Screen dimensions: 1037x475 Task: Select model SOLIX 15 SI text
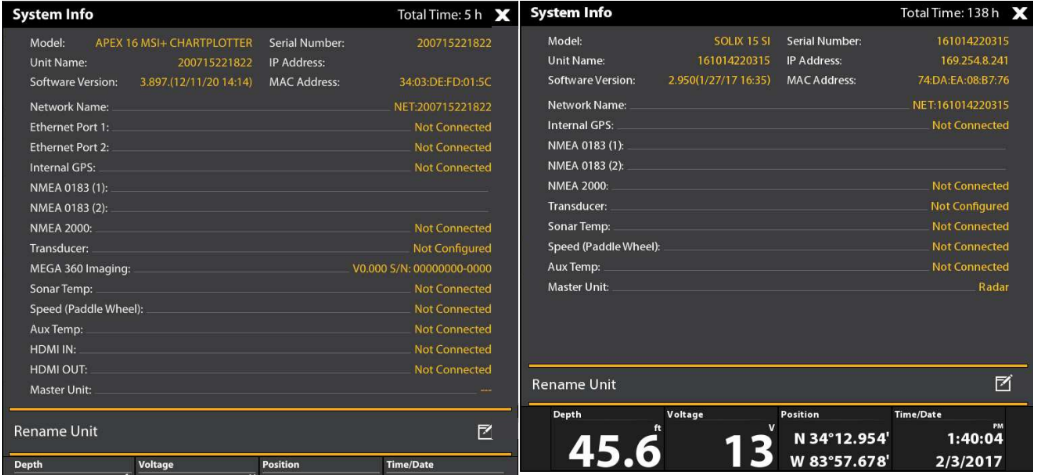click(x=742, y=41)
